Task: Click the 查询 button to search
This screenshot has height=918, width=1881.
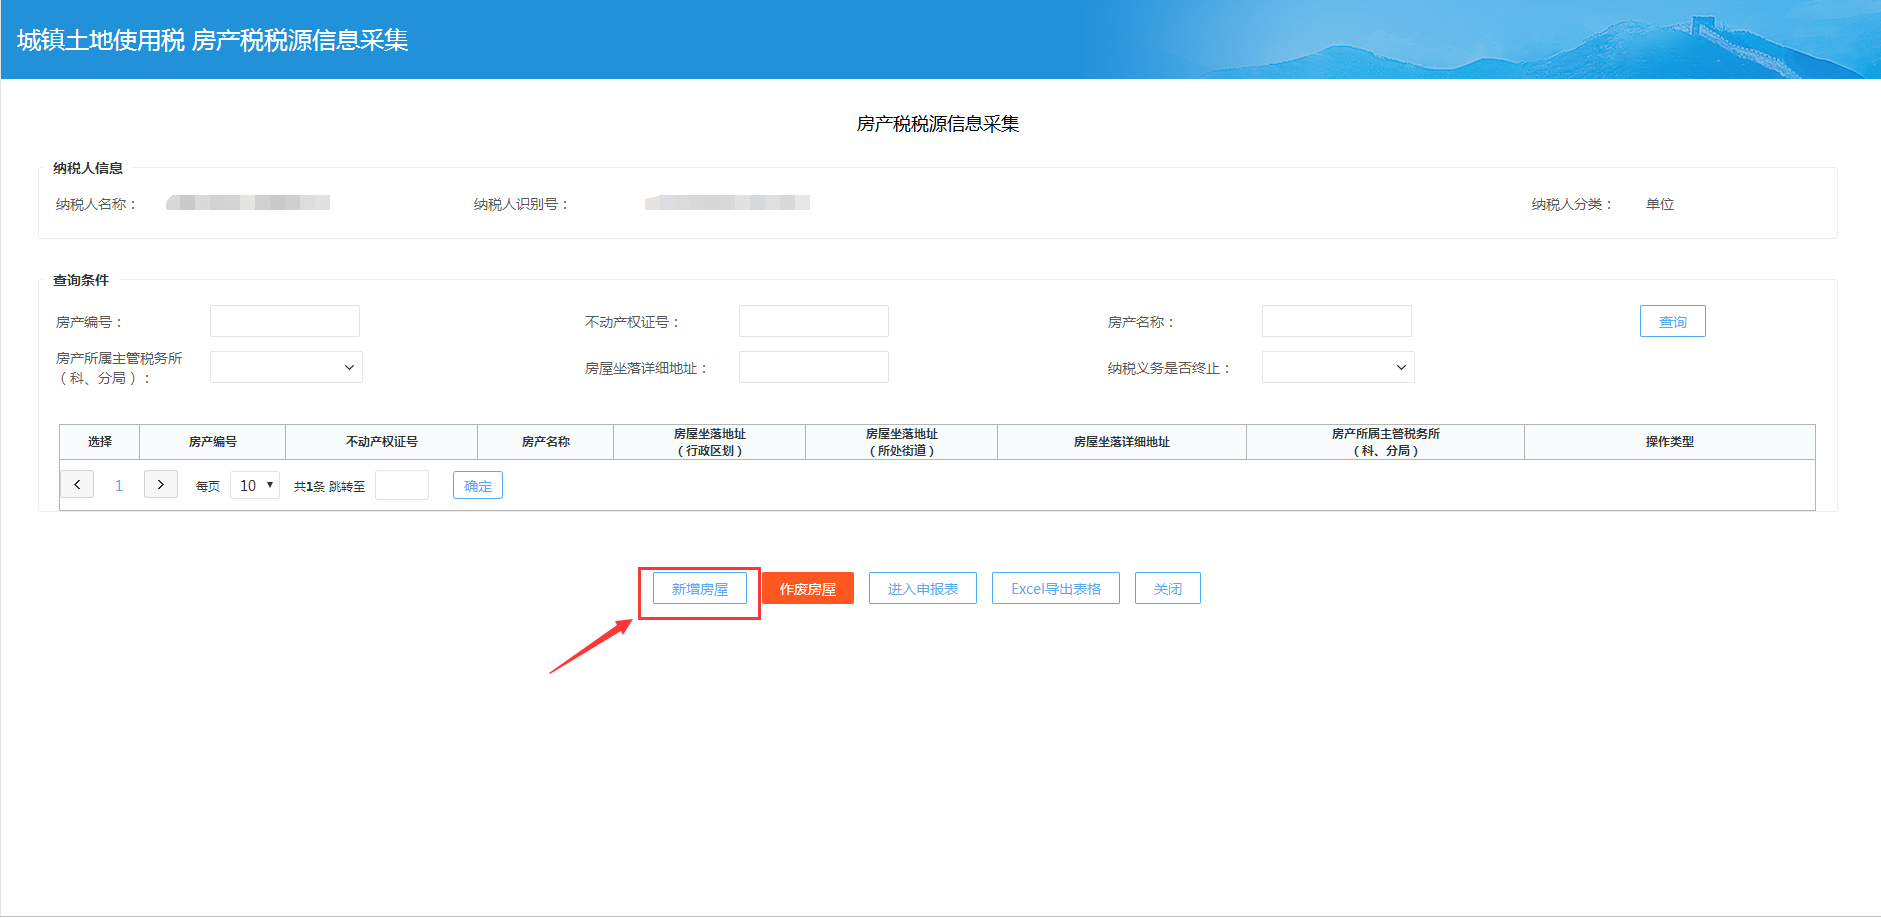Action: pyautogui.click(x=1672, y=320)
